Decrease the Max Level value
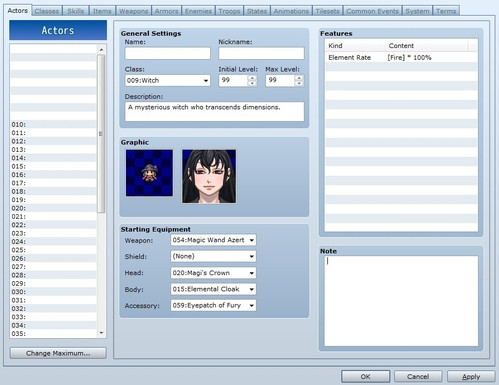The width and height of the screenshot is (499, 385). click(x=299, y=83)
